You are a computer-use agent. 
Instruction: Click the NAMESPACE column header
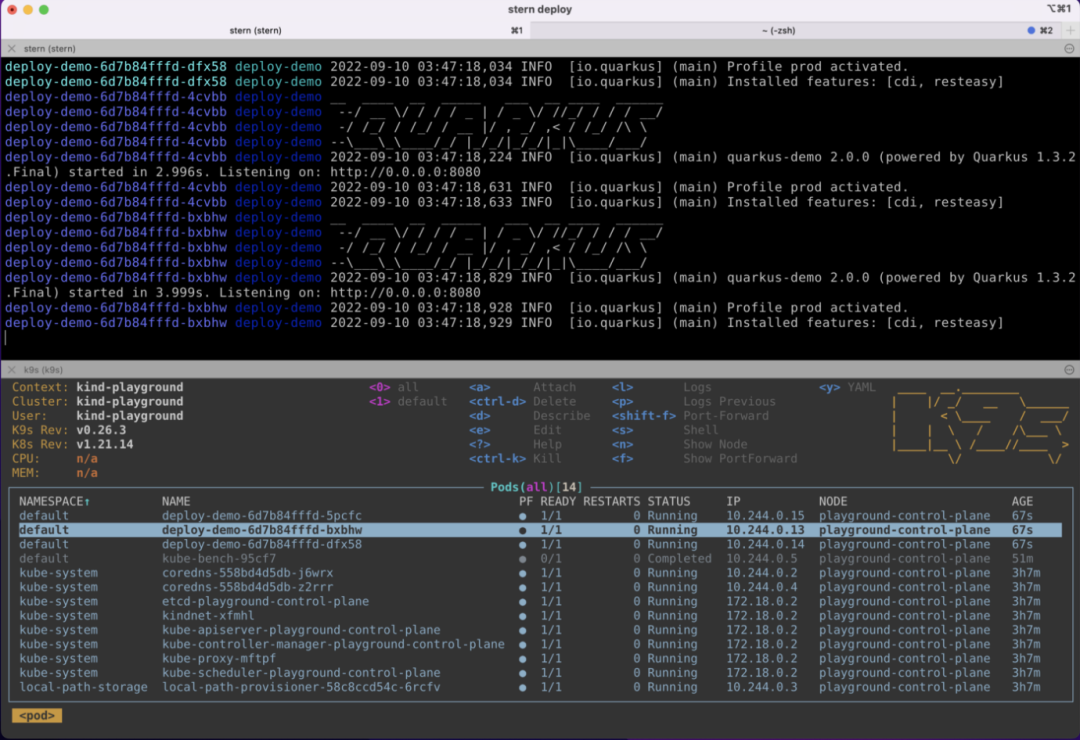[x=54, y=502]
